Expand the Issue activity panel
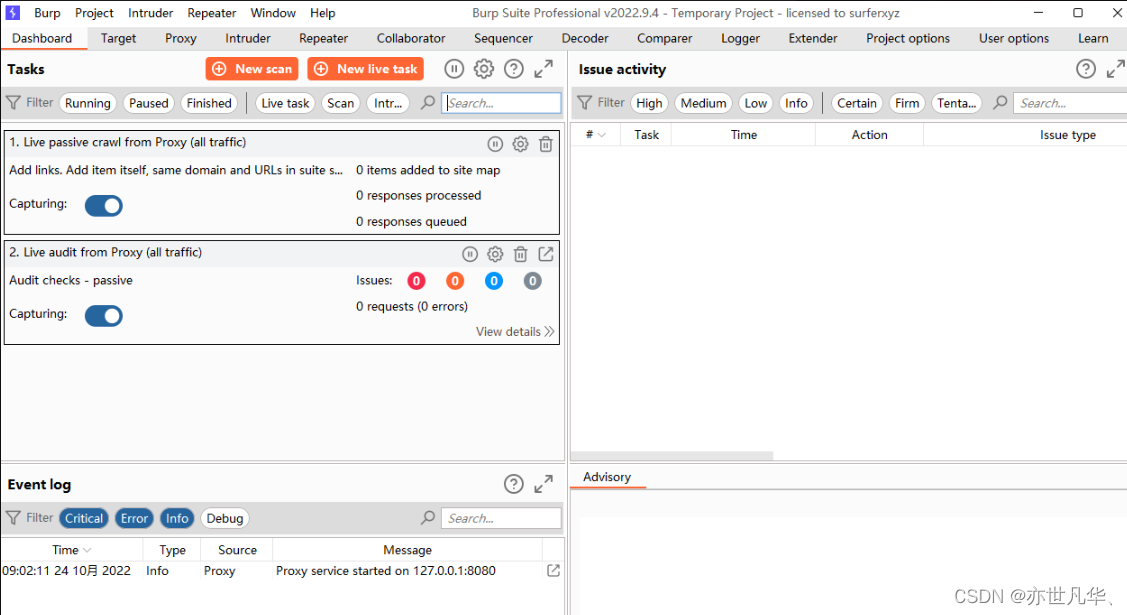Image resolution: width=1127 pixels, height=615 pixels. click(1116, 69)
